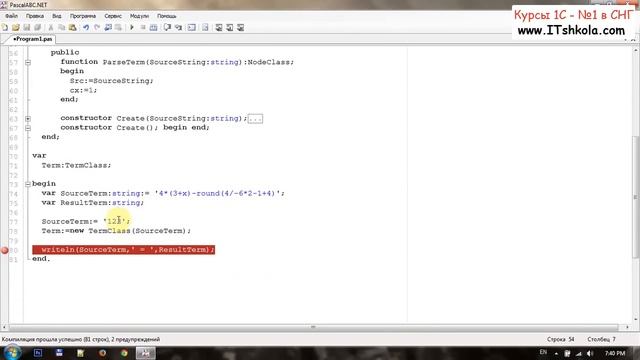Image resolution: width=640 pixels, height=360 pixels.
Task: Show the output window via the toolbar icon
Action: click(x=192, y=27)
